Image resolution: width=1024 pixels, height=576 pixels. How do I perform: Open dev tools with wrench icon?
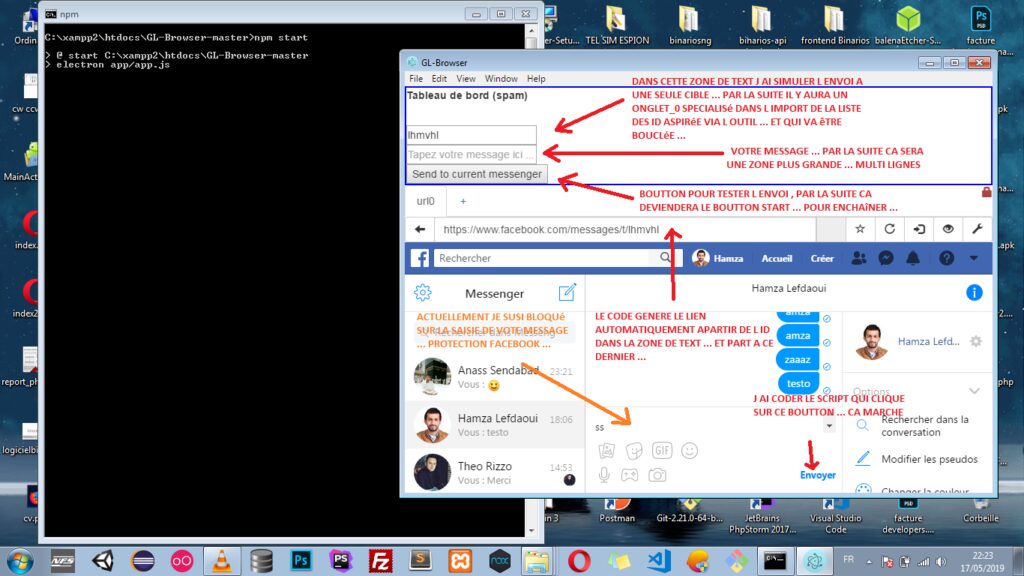[x=978, y=229]
